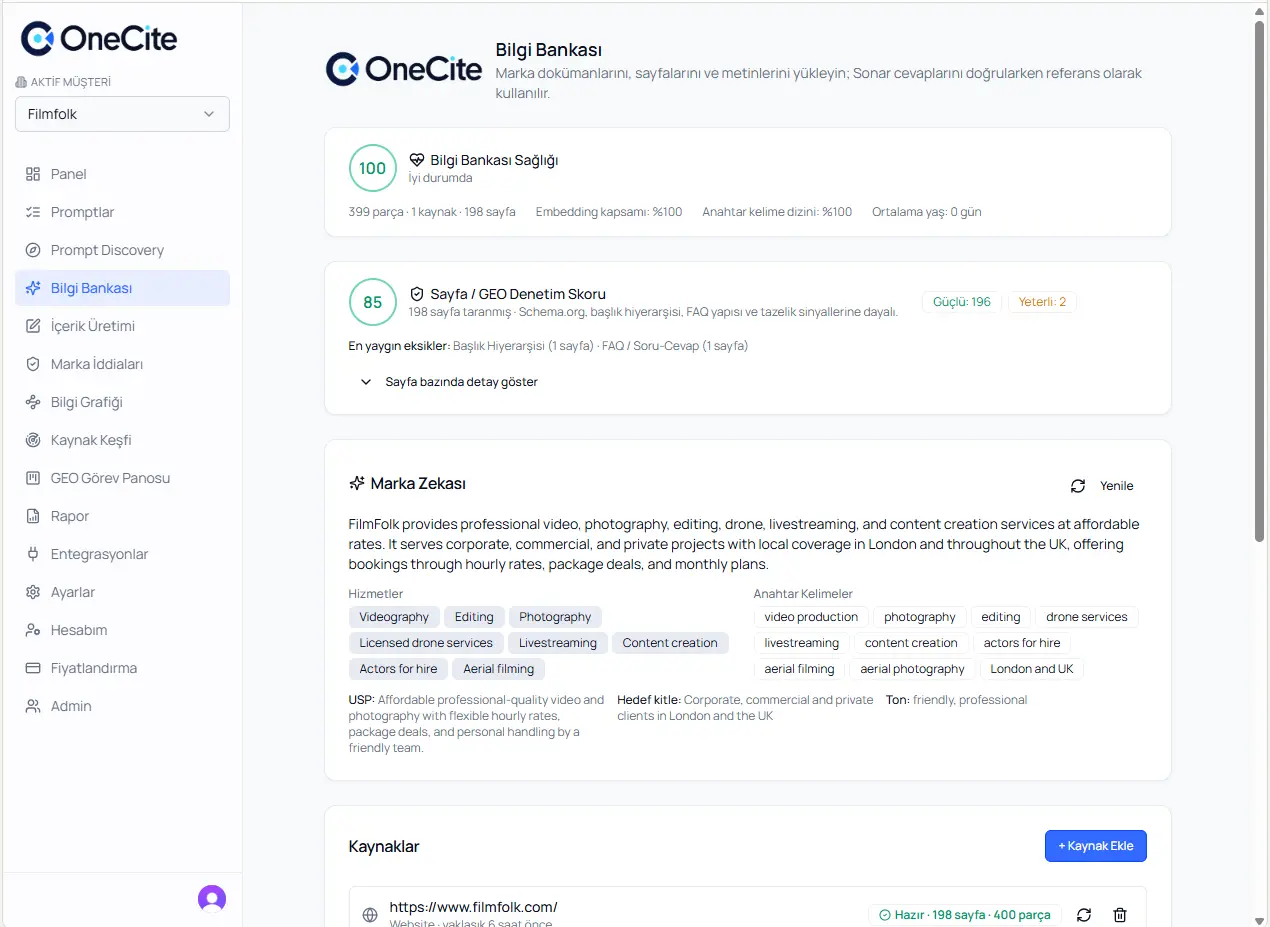The height and width of the screenshot is (927, 1270).
Task: Click the Photography service tag
Action: pyautogui.click(x=555, y=617)
